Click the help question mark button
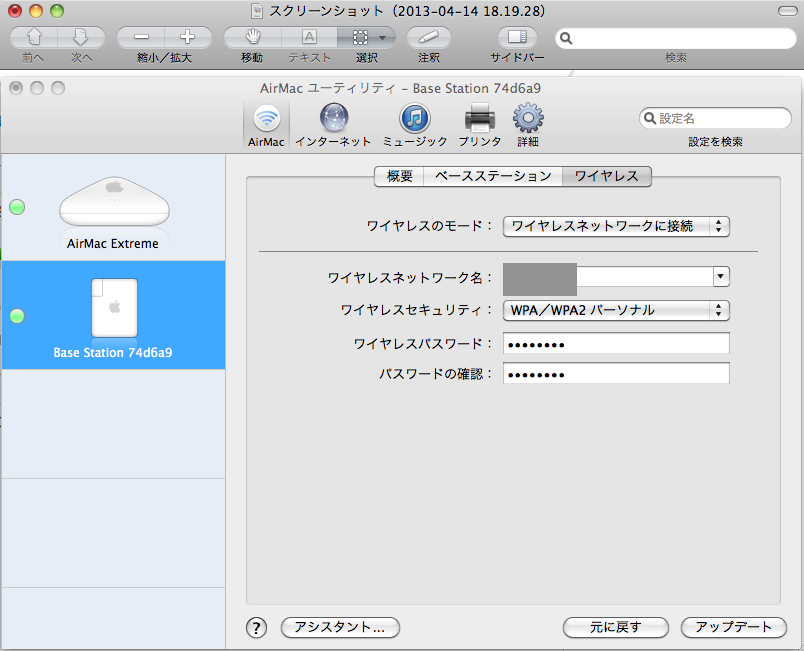This screenshot has width=804, height=651. [x=257, y=627]
